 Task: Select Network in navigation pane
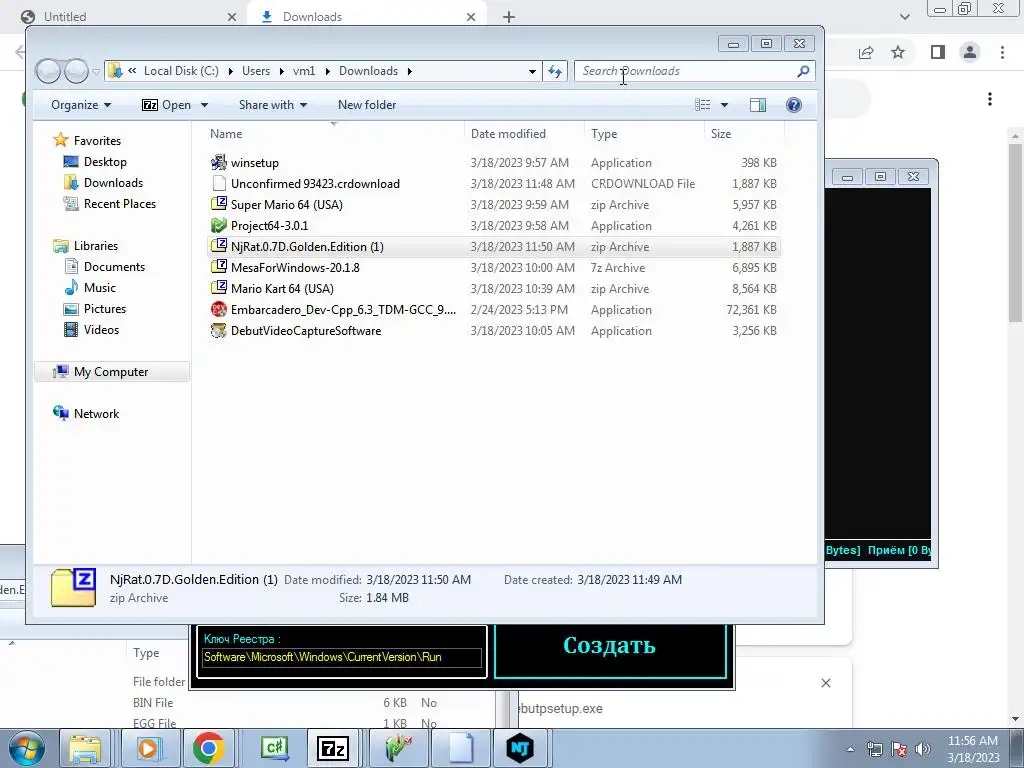coord(96,413)
